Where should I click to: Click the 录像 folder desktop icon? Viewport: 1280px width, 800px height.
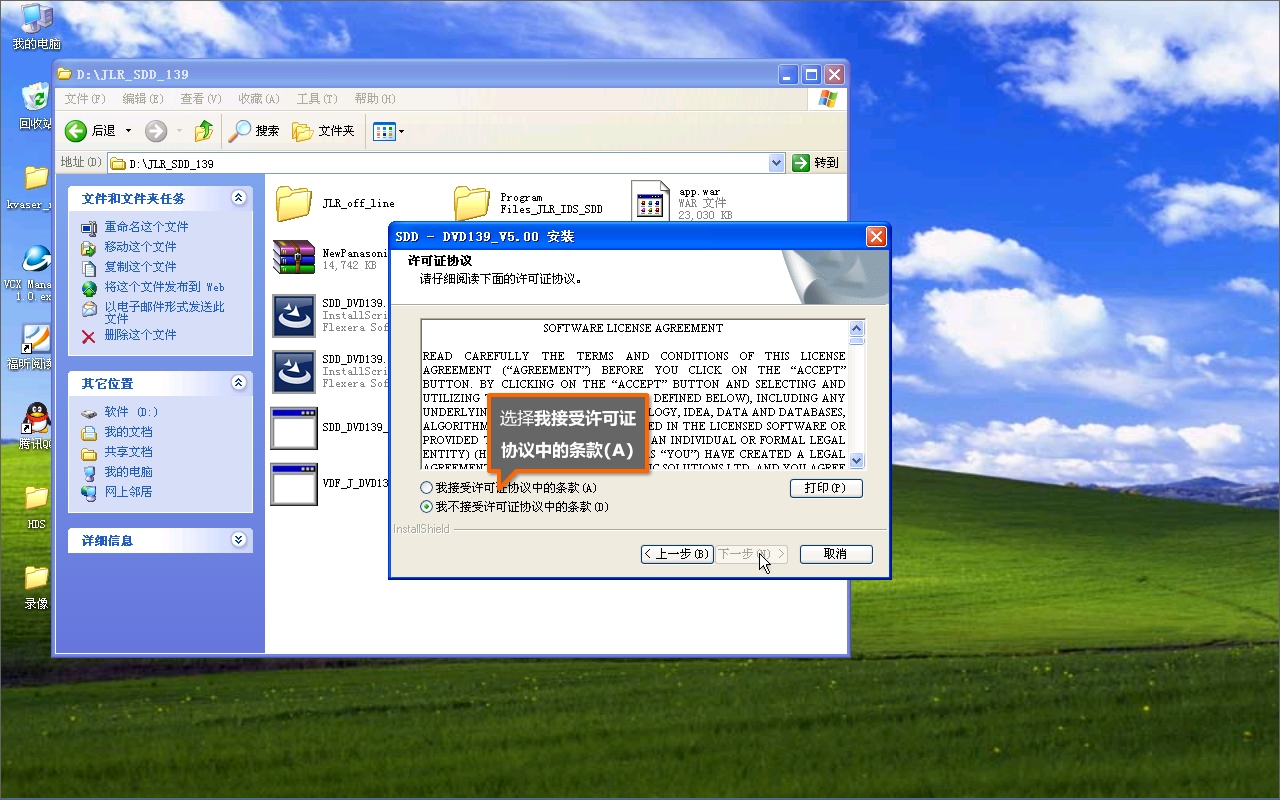[x=36, y=577]
